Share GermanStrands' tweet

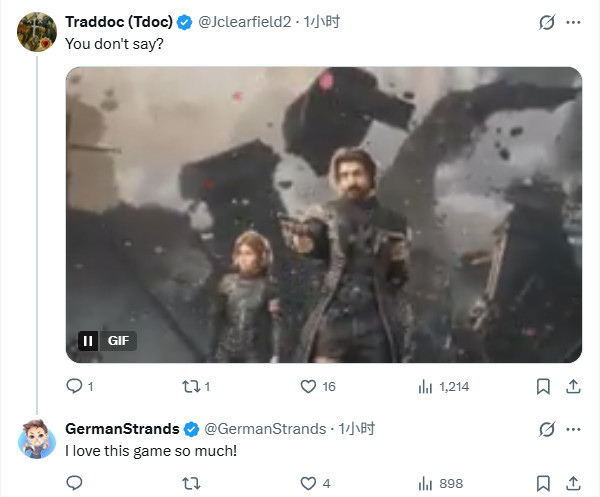(x=574, y=483)
